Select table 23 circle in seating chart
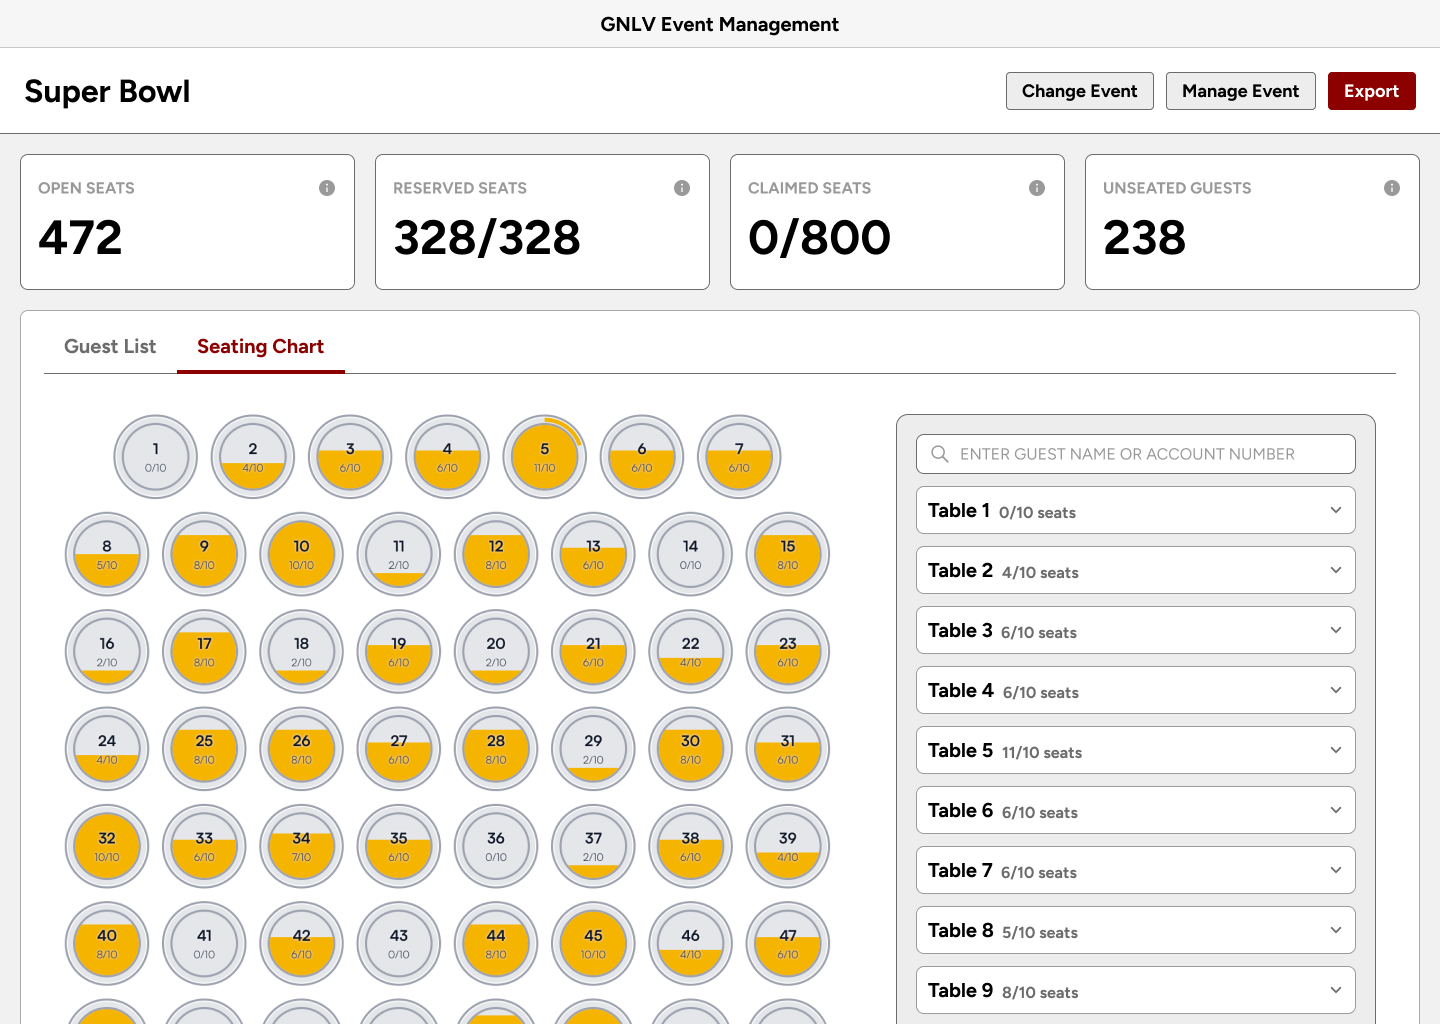The image size is (1440, 1024). (x=788, y=651)
